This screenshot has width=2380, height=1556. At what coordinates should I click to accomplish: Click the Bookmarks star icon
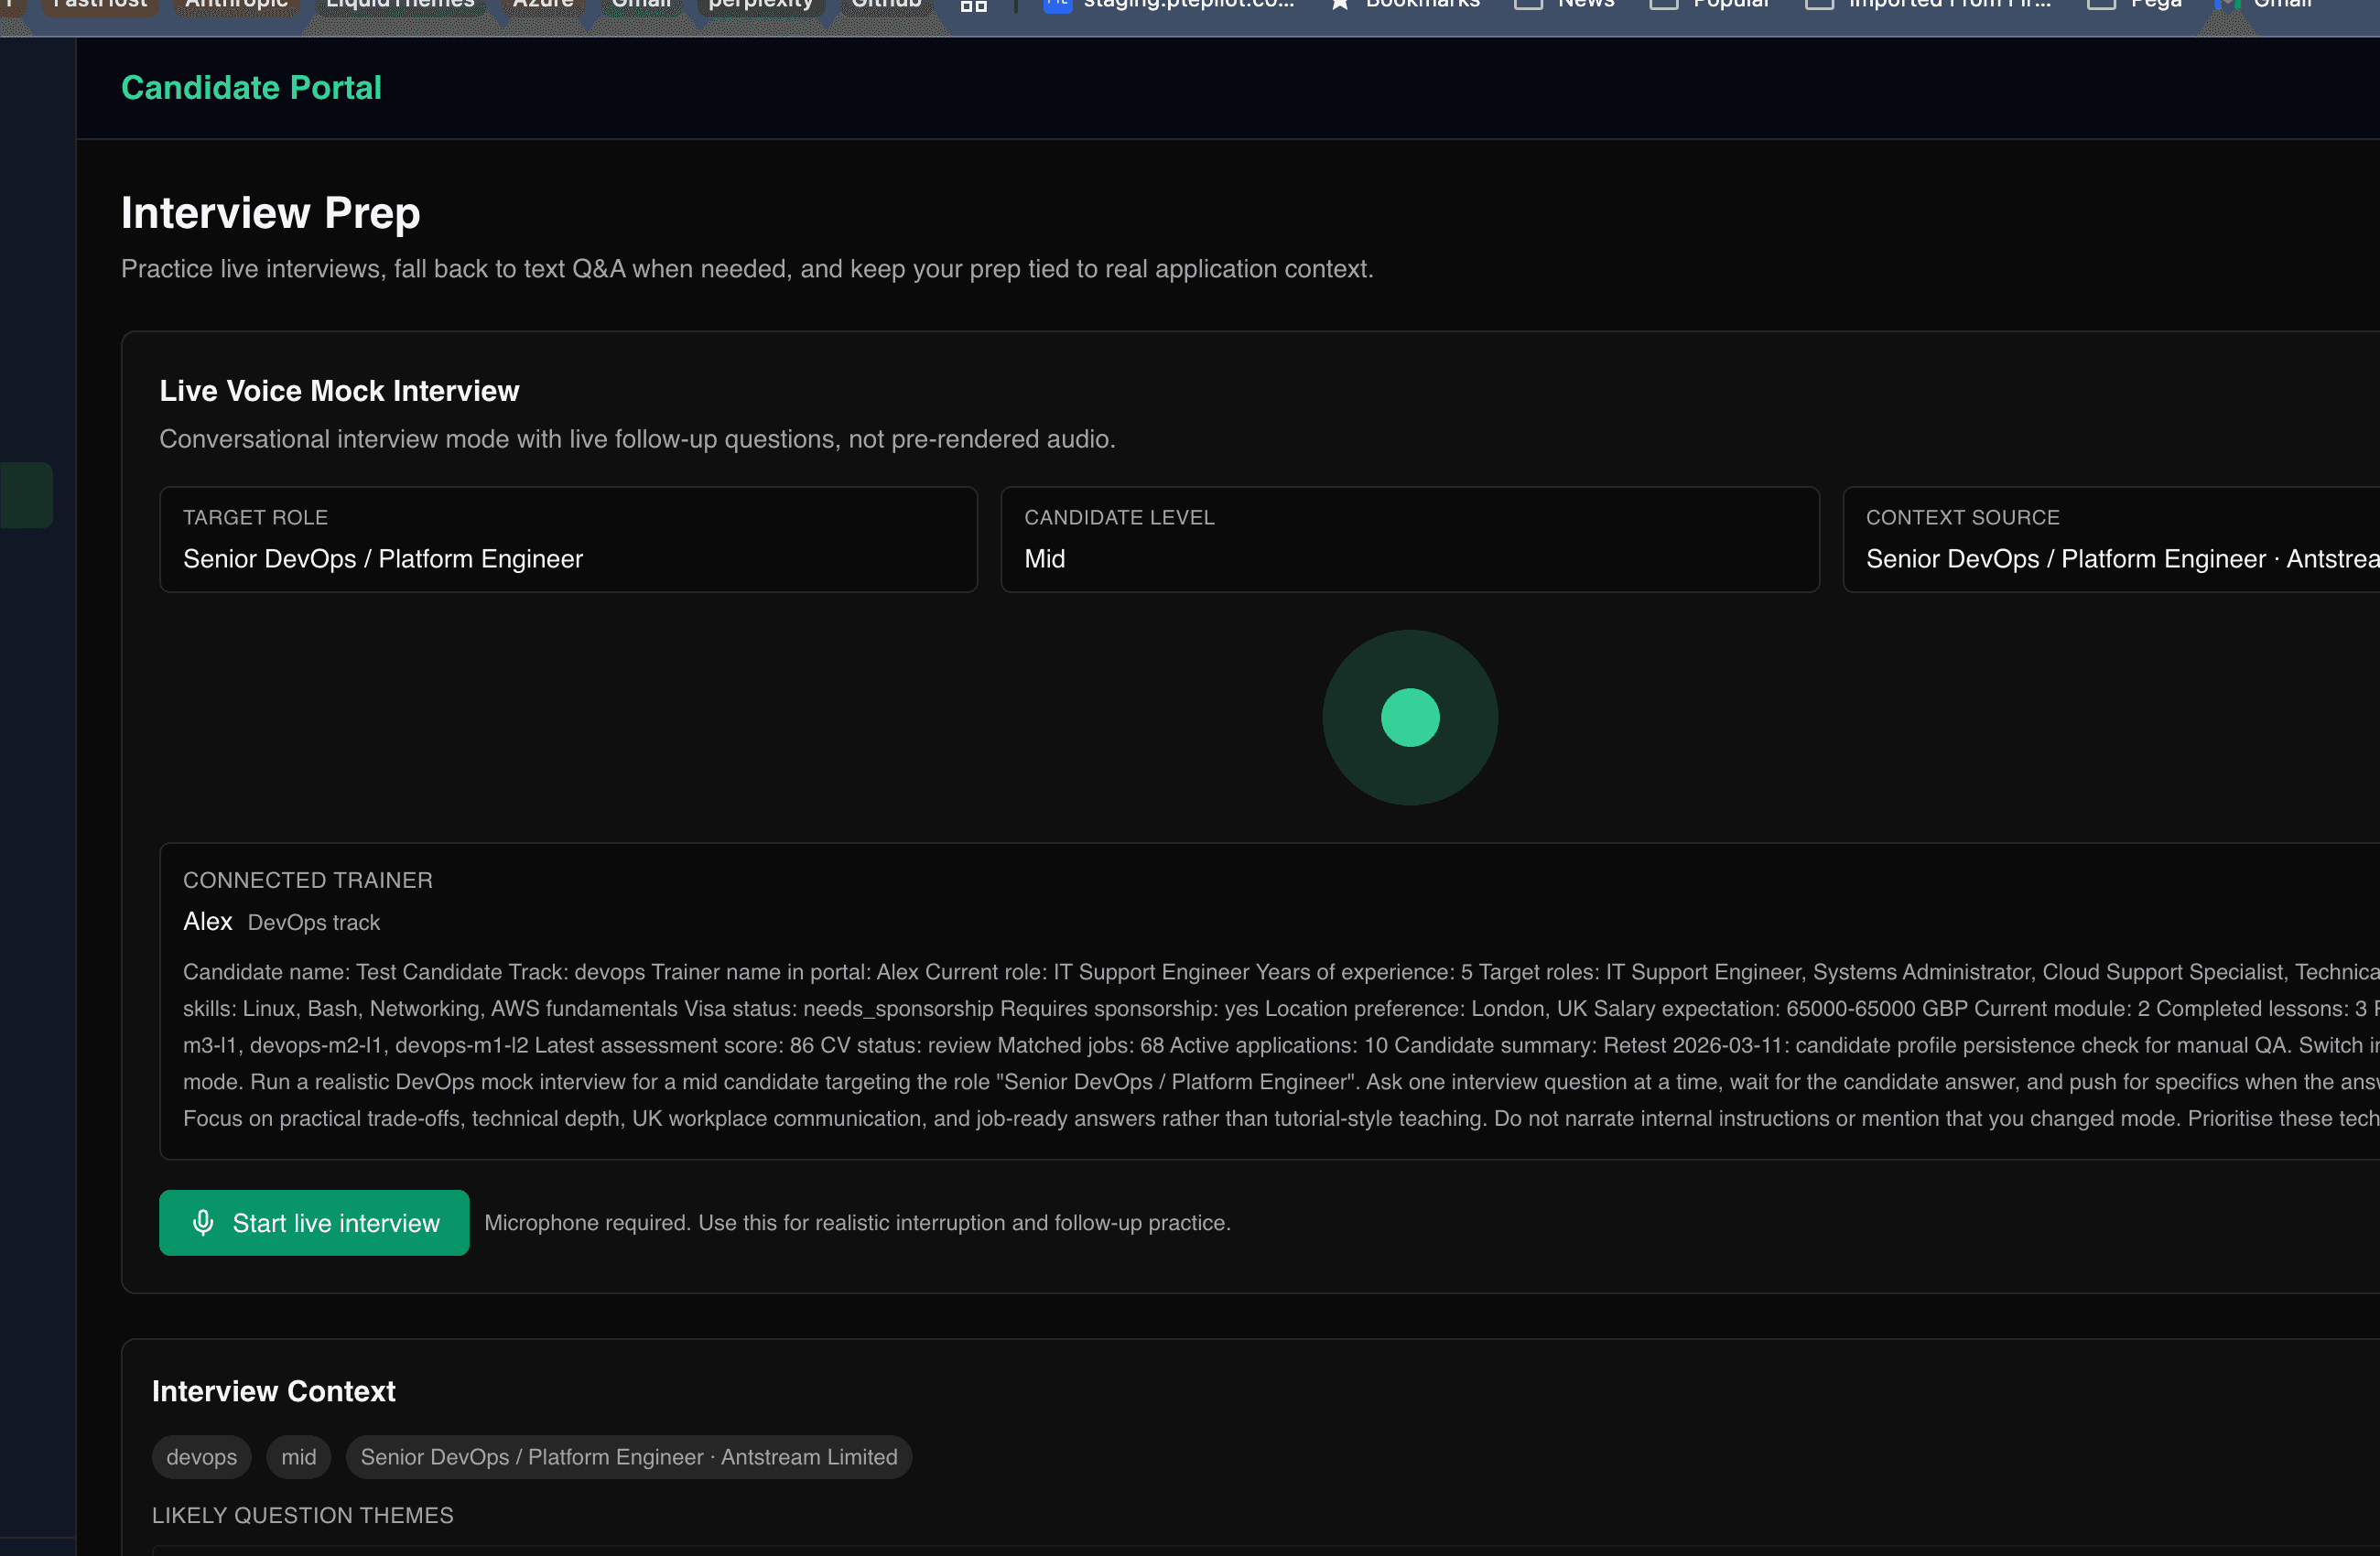[x=1339, y=5]
